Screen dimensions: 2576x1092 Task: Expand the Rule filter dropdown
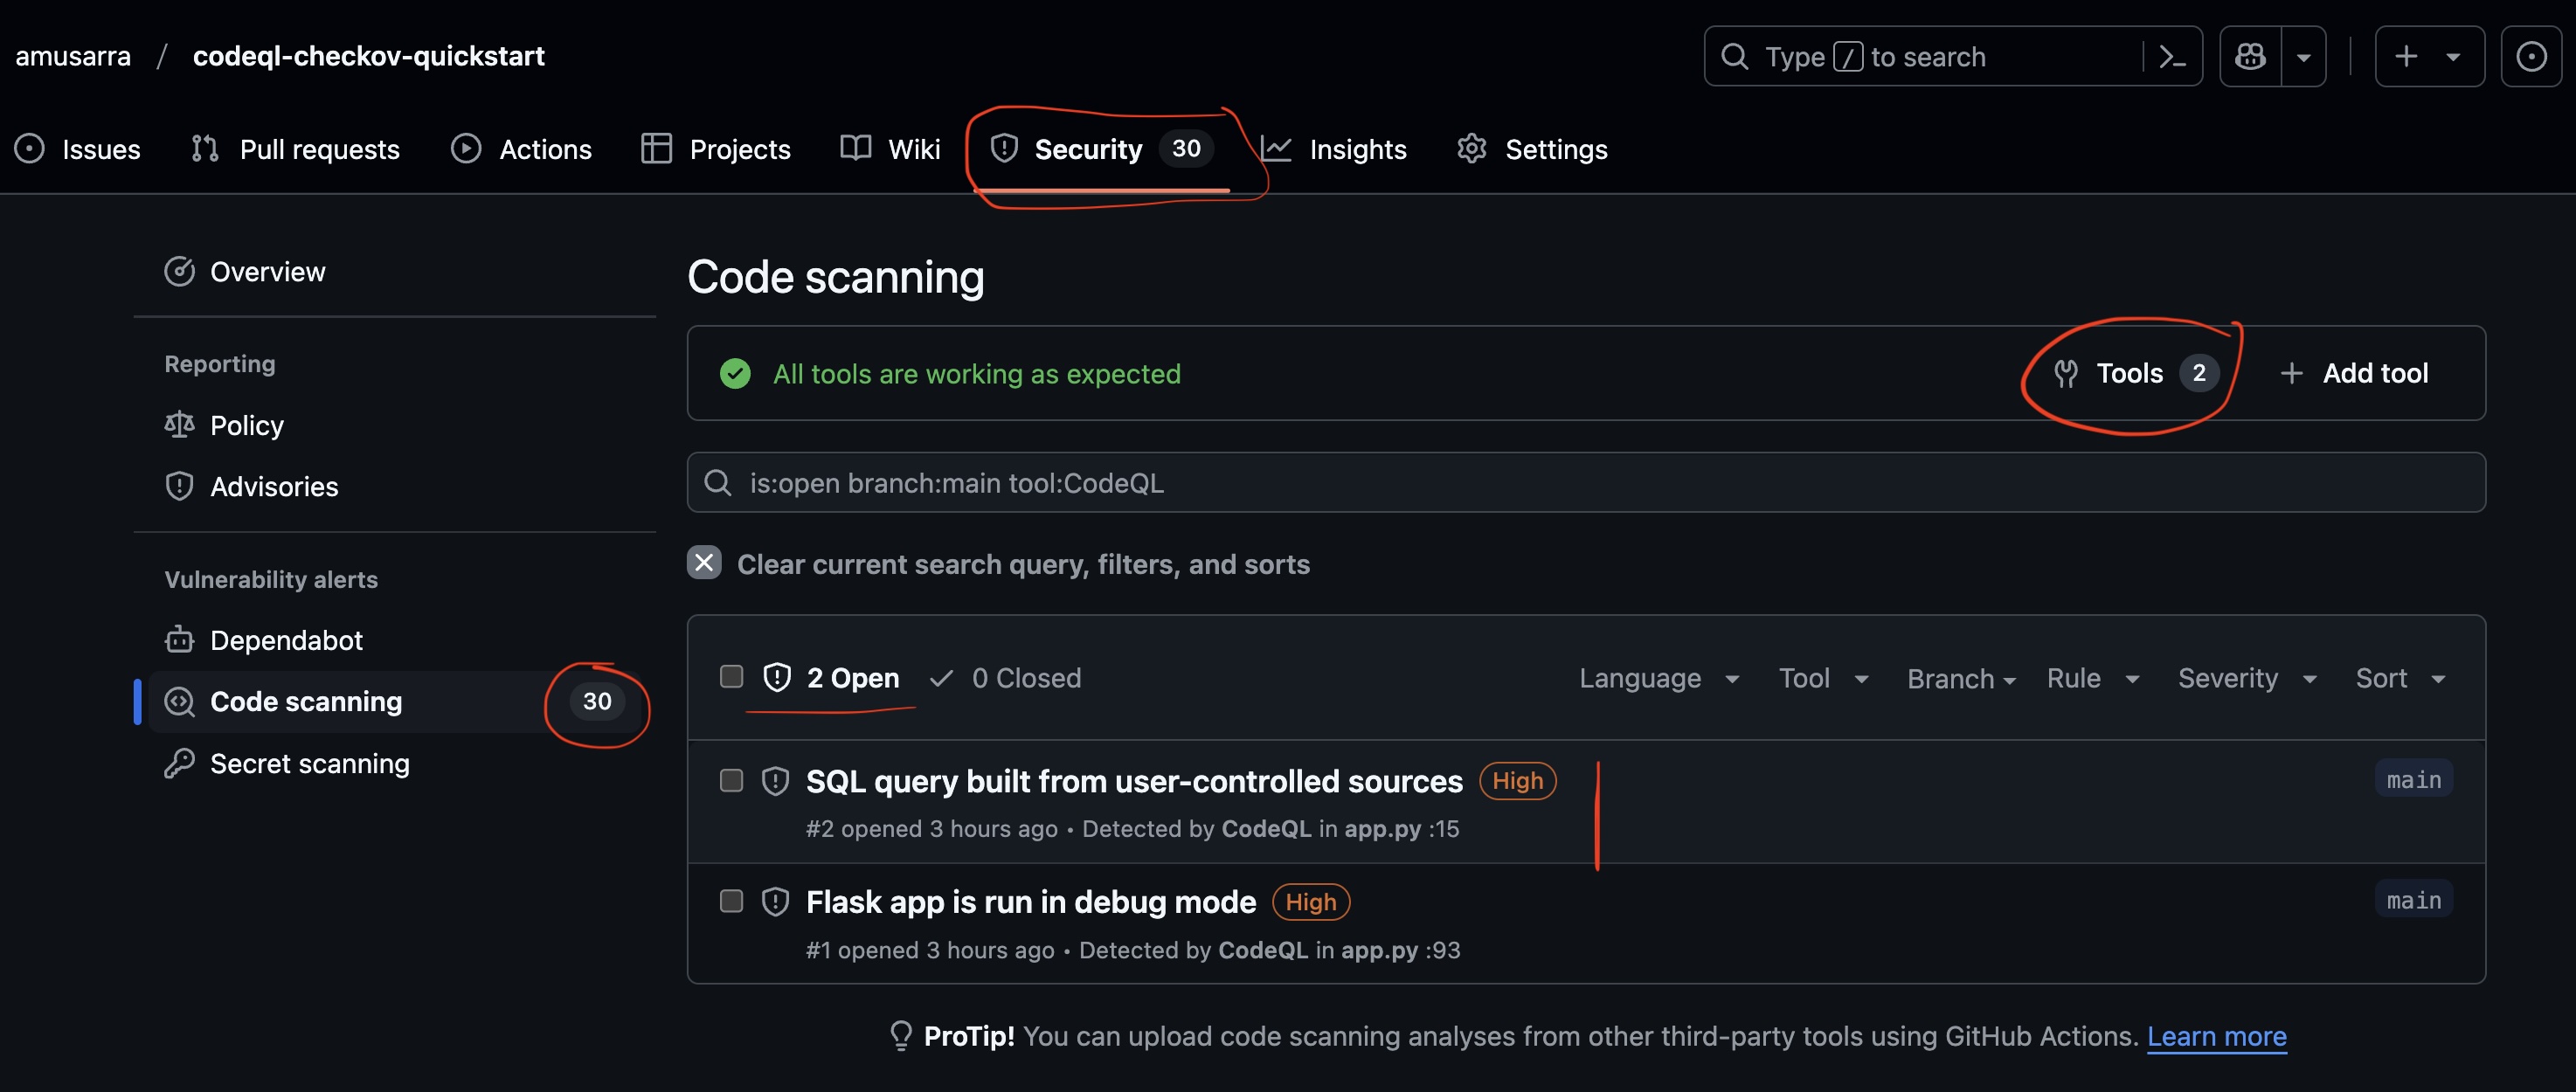click(2093, 678)
